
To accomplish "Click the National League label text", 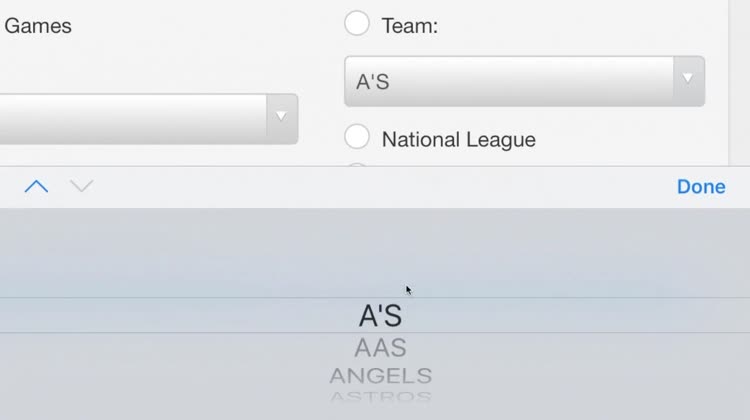I will (x=458, y=140).
